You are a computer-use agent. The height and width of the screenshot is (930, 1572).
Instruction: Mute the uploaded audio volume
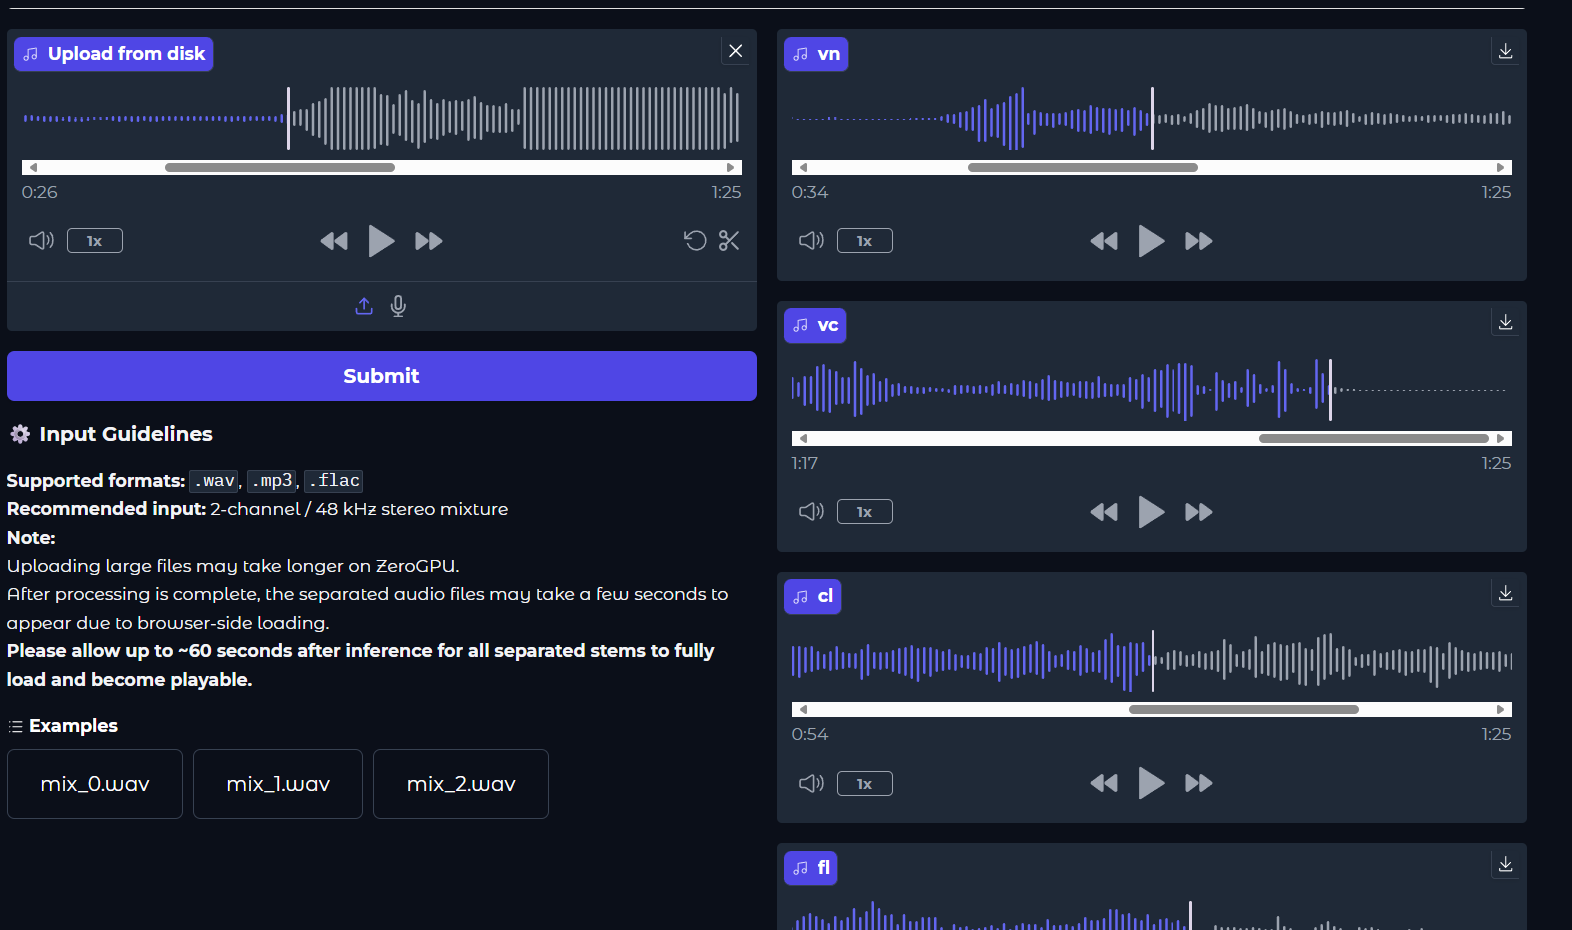(x=41, y=241)
